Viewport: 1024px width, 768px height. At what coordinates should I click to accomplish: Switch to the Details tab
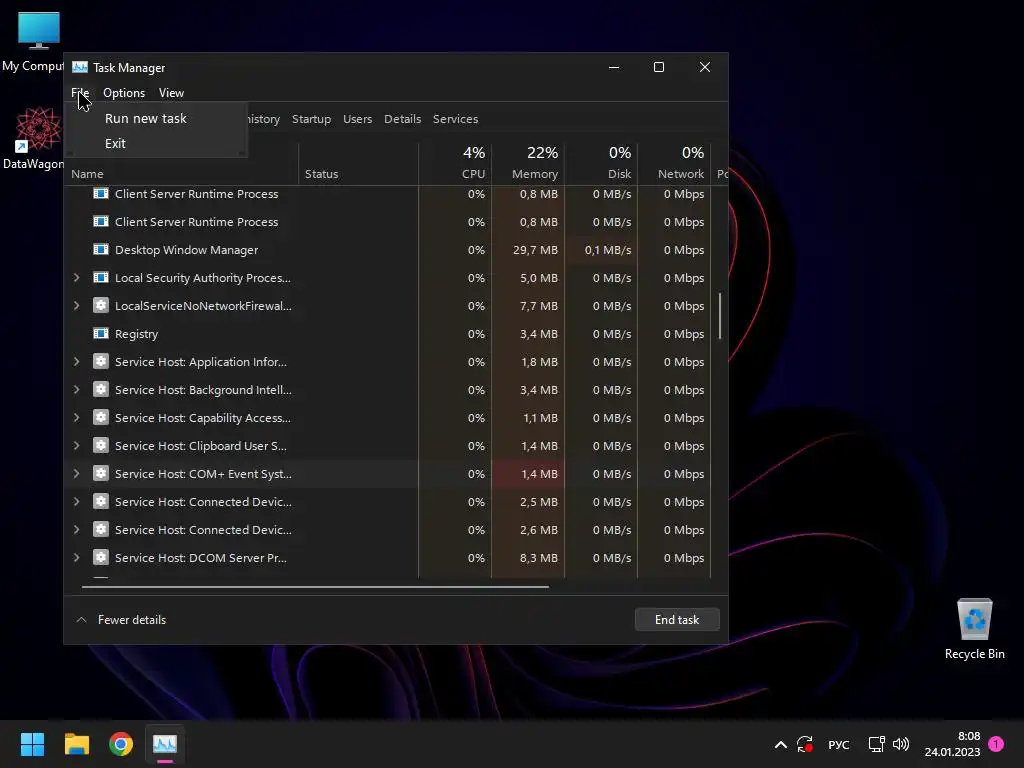point(402,119)
